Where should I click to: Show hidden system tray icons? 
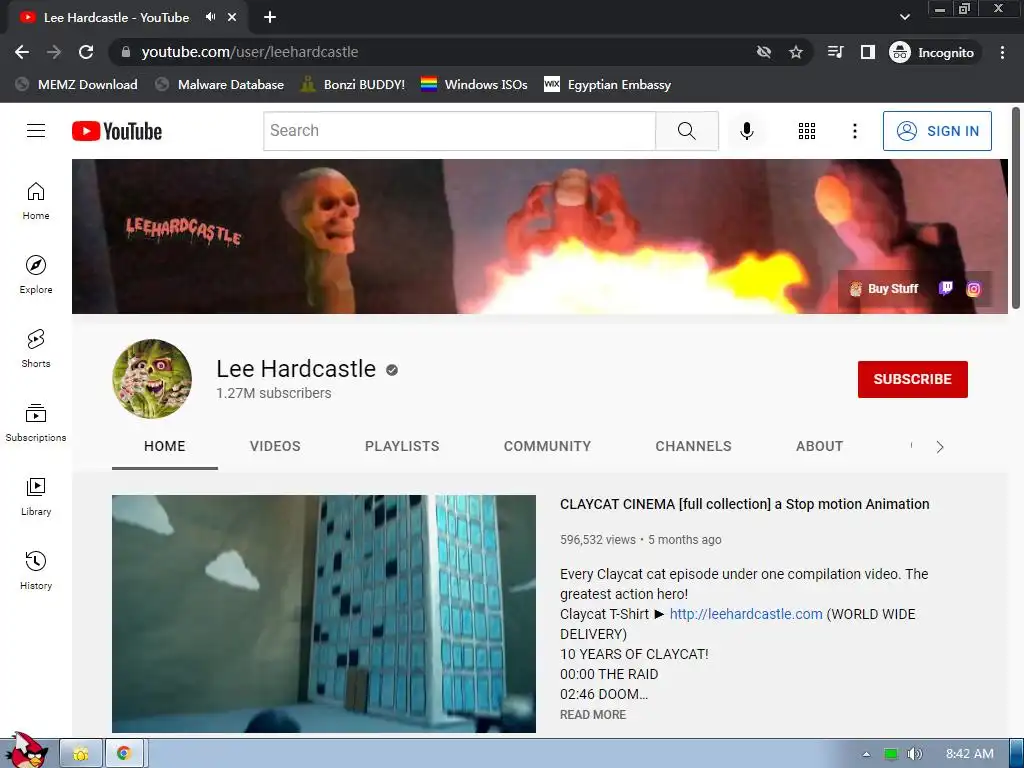point(867,754)
